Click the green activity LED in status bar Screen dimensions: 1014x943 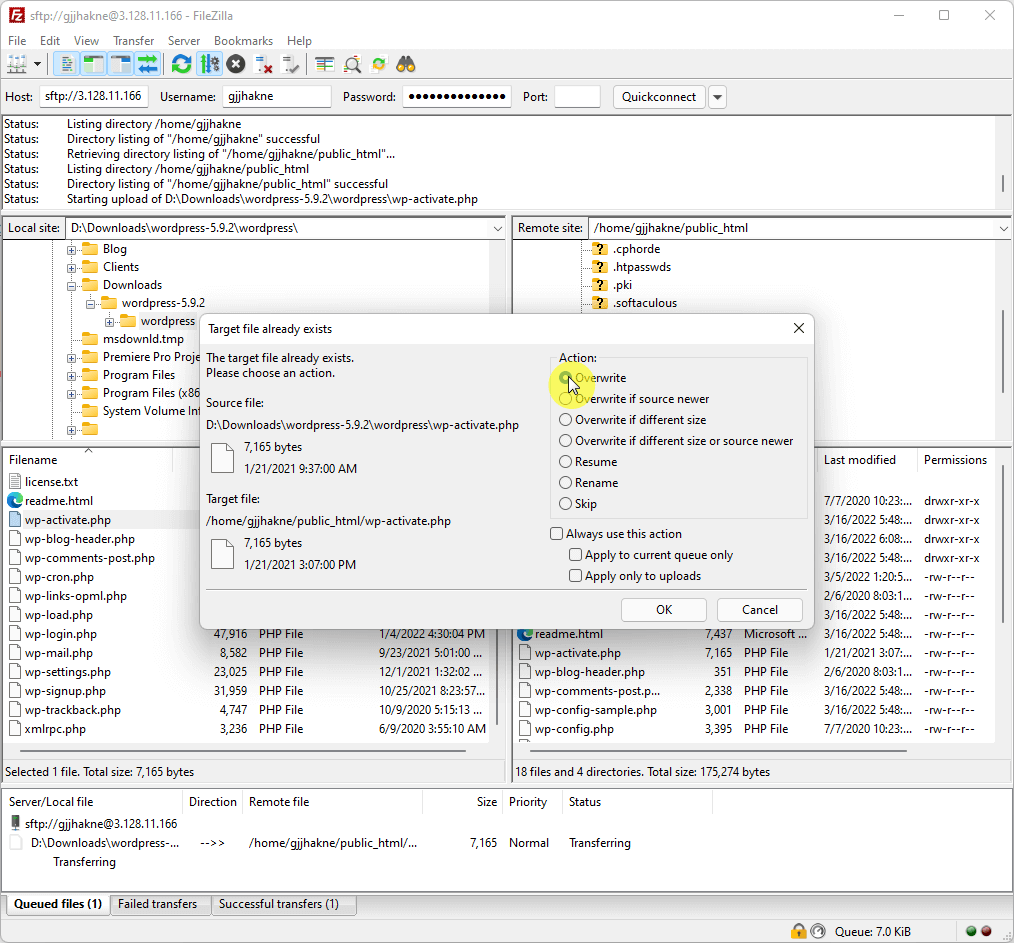pos(971,931)
